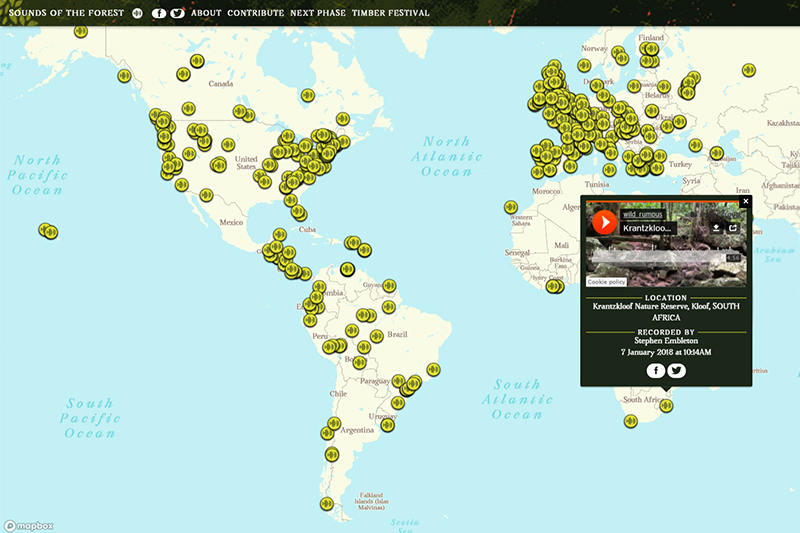Open the marker in Baja California
The image size is (800, 533).
(x=182, y=185)
